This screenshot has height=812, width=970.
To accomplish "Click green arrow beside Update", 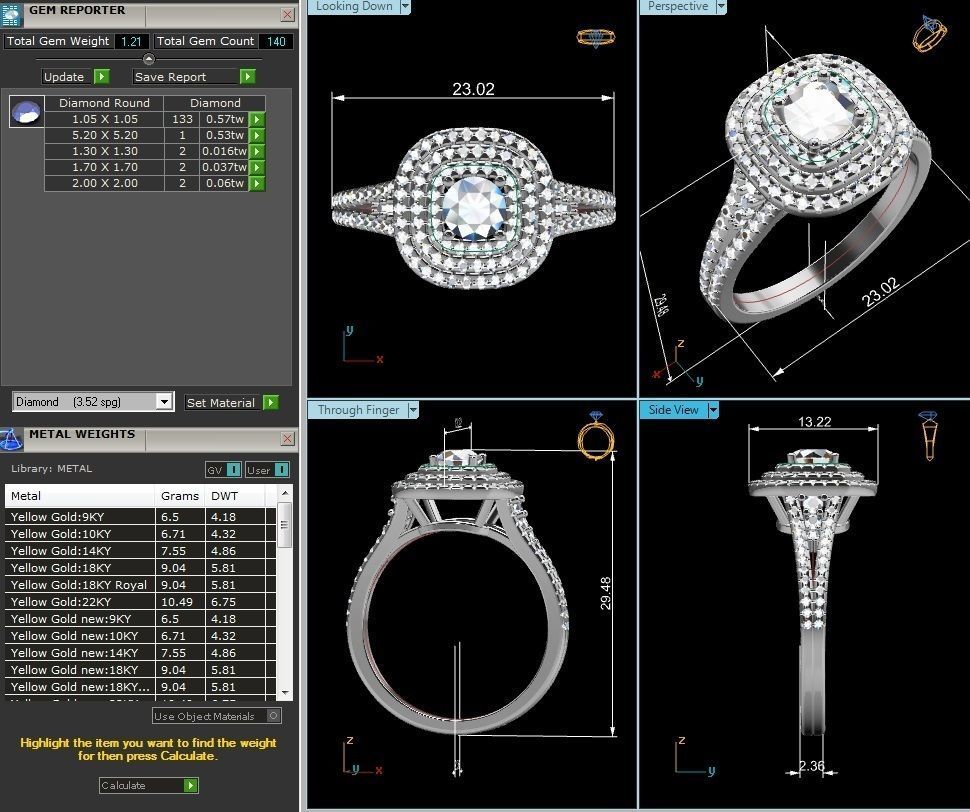I will (101, 77).
